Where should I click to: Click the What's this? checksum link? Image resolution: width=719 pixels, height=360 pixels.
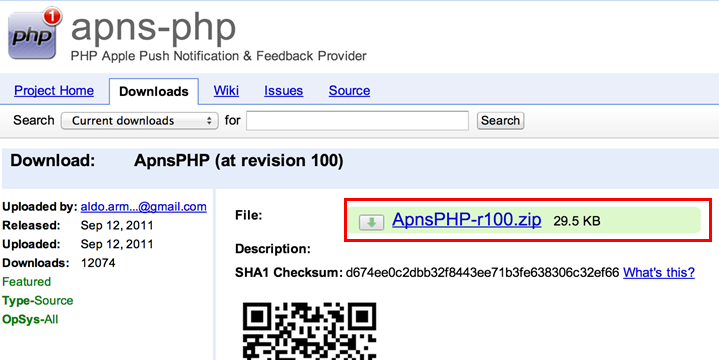pyautogui.click(x=658, y=273)
